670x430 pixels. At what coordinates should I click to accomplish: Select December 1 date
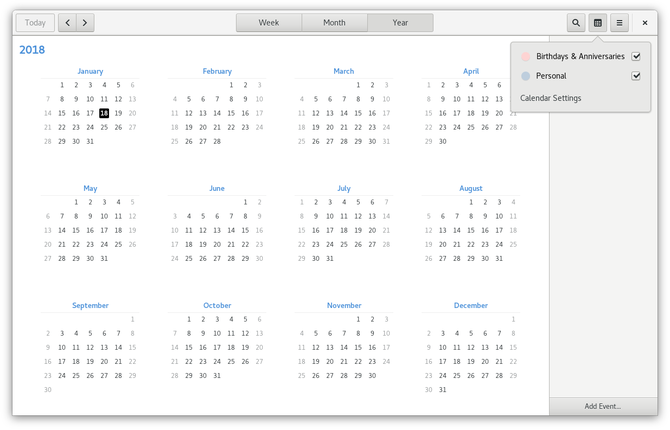pos(513,319)
